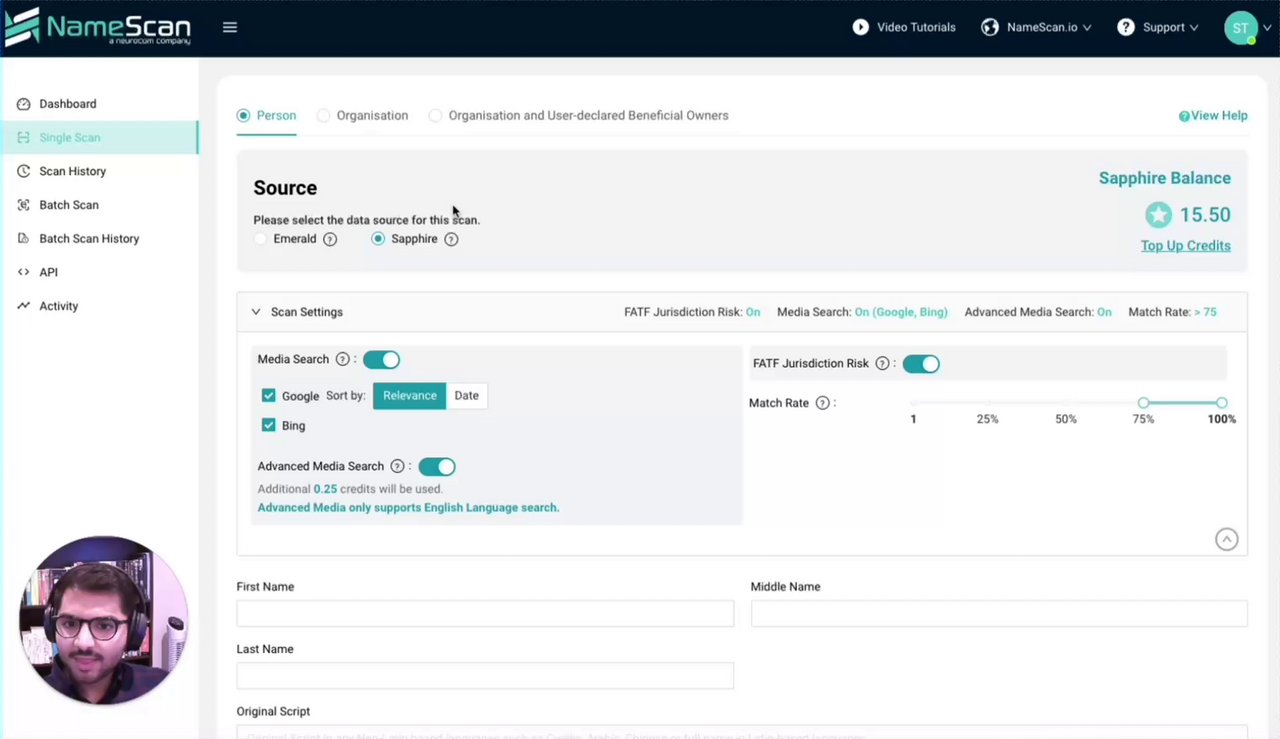Sort Google results by Relevance

(410, 396)
